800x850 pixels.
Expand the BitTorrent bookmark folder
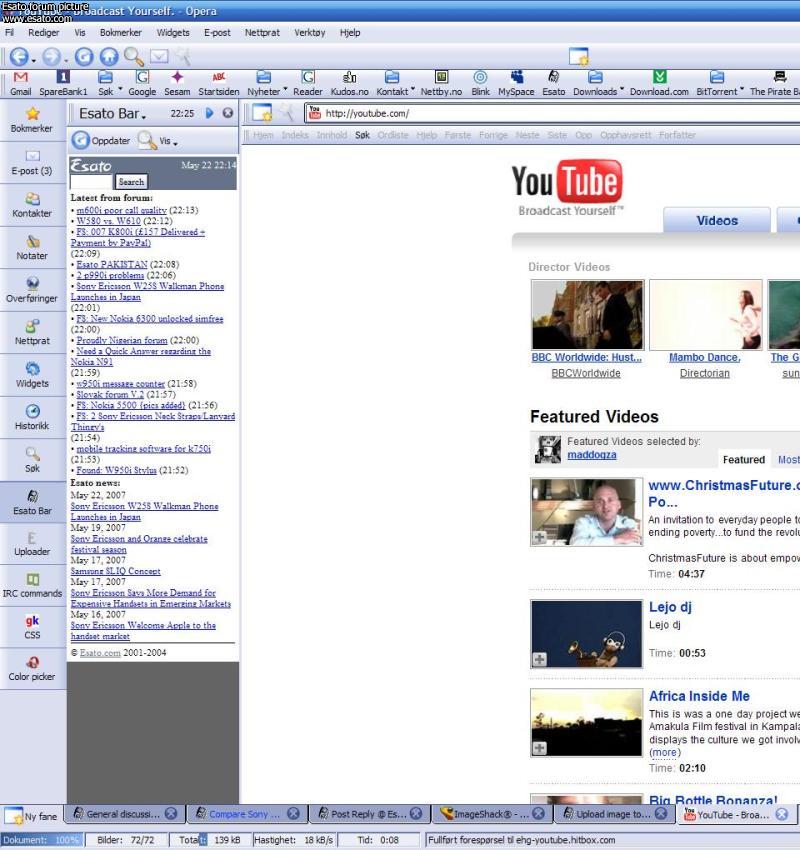tap(741, 88)
